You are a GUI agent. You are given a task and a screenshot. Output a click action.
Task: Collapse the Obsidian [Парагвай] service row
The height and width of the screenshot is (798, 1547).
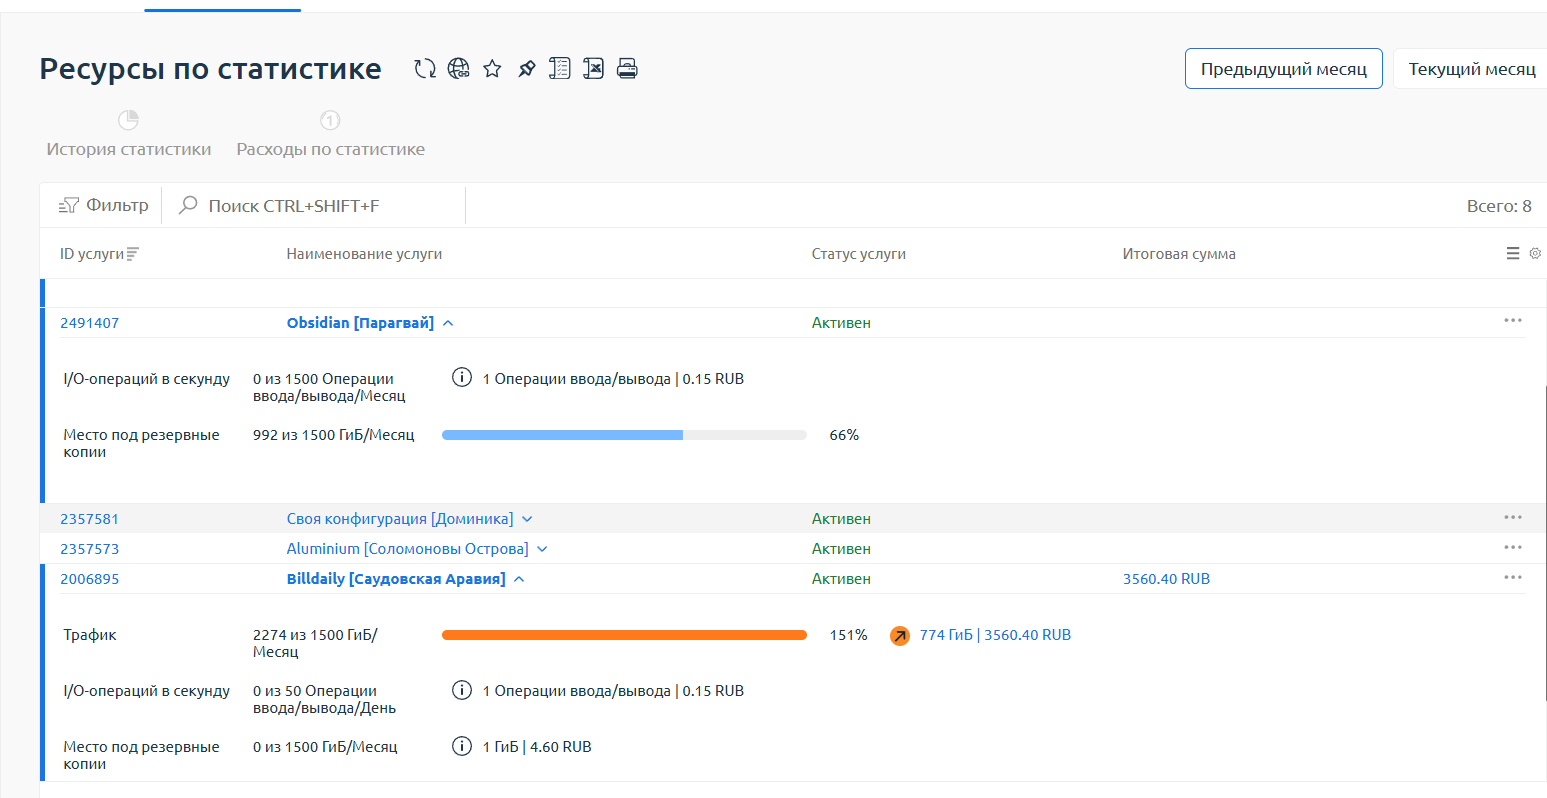(448, 323)
